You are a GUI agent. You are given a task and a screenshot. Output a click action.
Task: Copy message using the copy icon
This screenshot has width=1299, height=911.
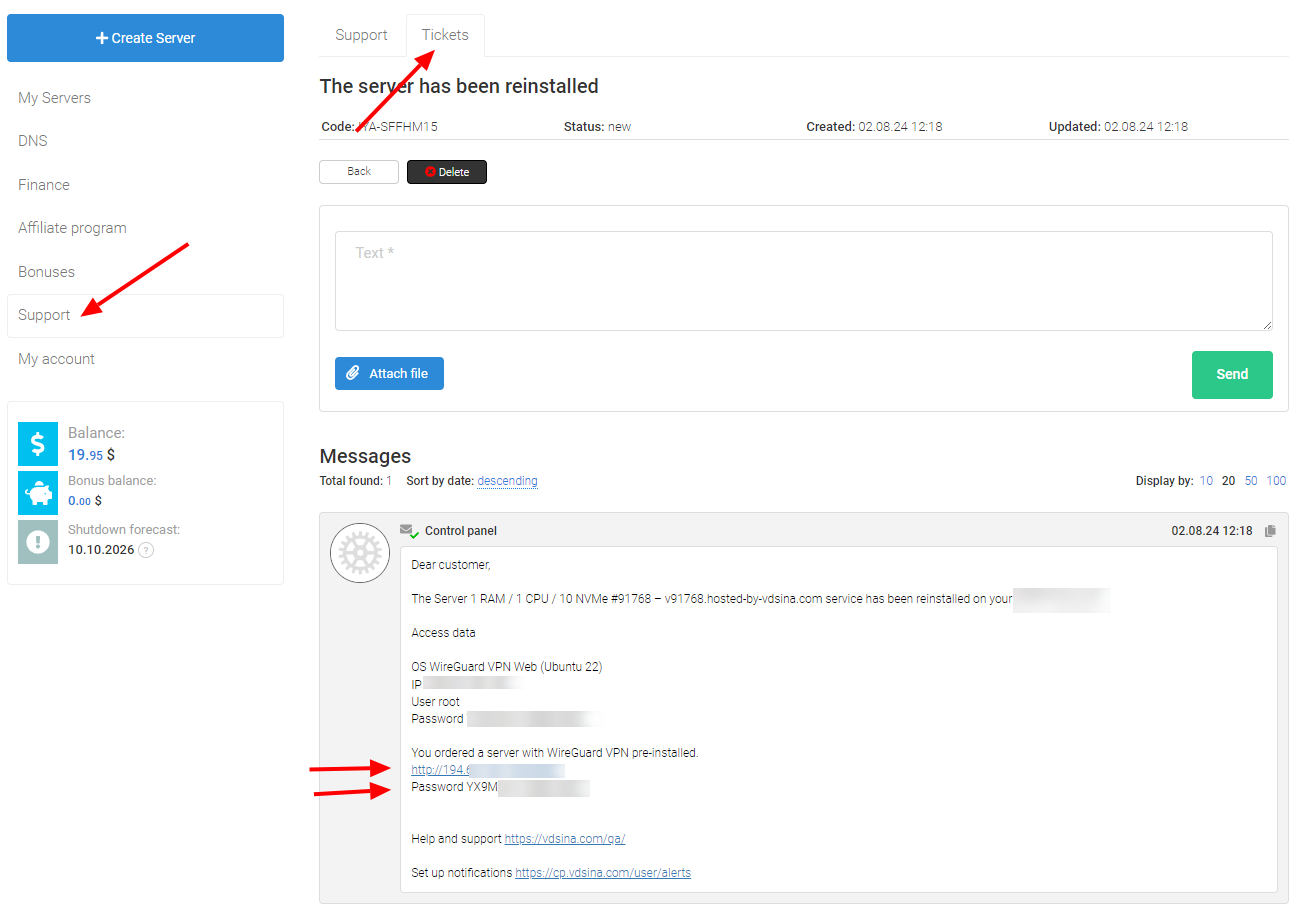pos(1270,531)
